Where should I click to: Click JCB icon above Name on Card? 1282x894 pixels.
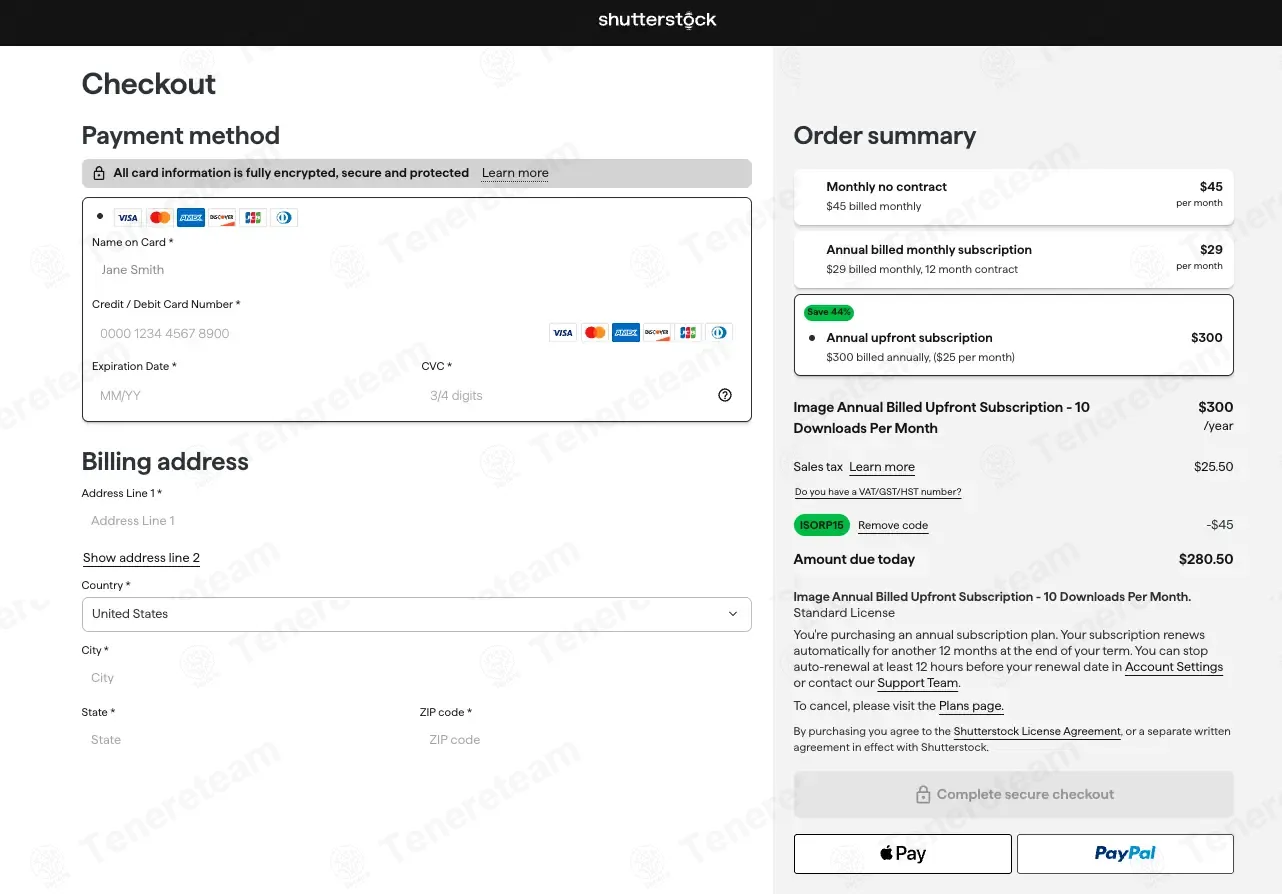253,218
